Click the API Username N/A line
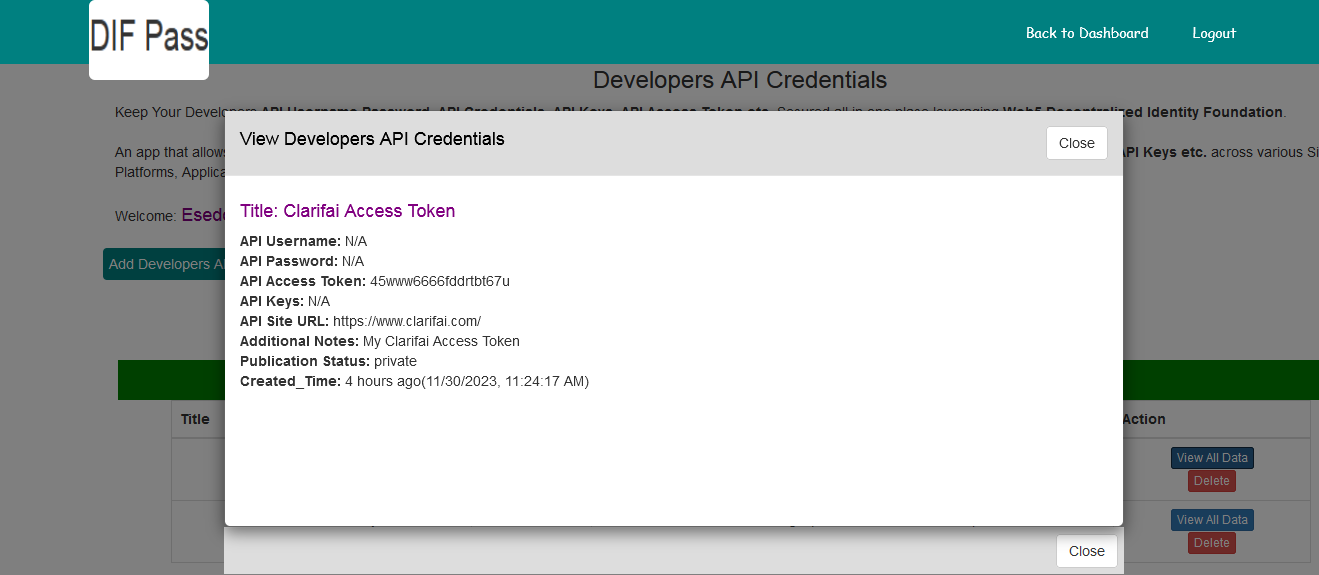 [304, 241]
